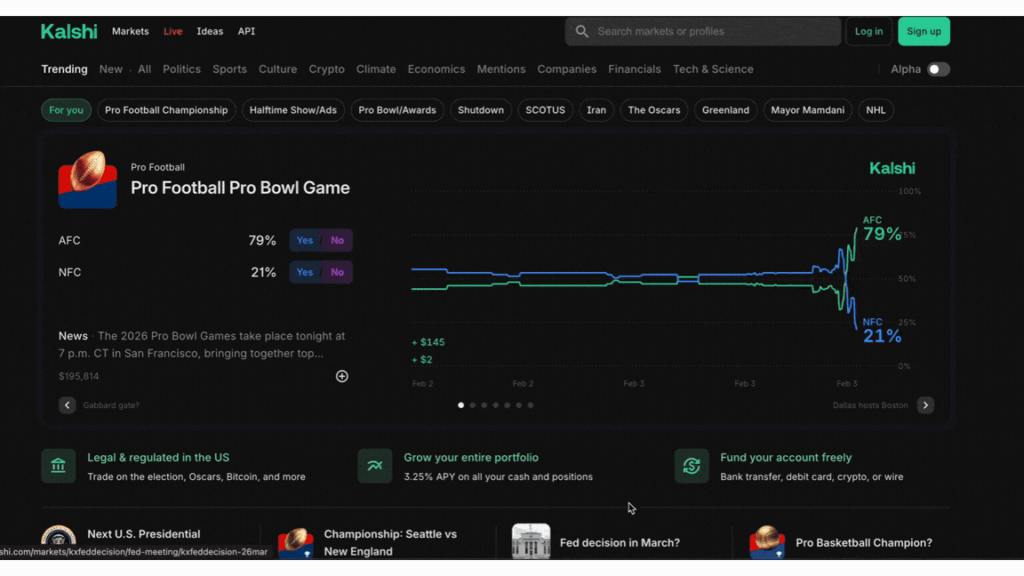Click the Kalshi logo

(69, 31)
